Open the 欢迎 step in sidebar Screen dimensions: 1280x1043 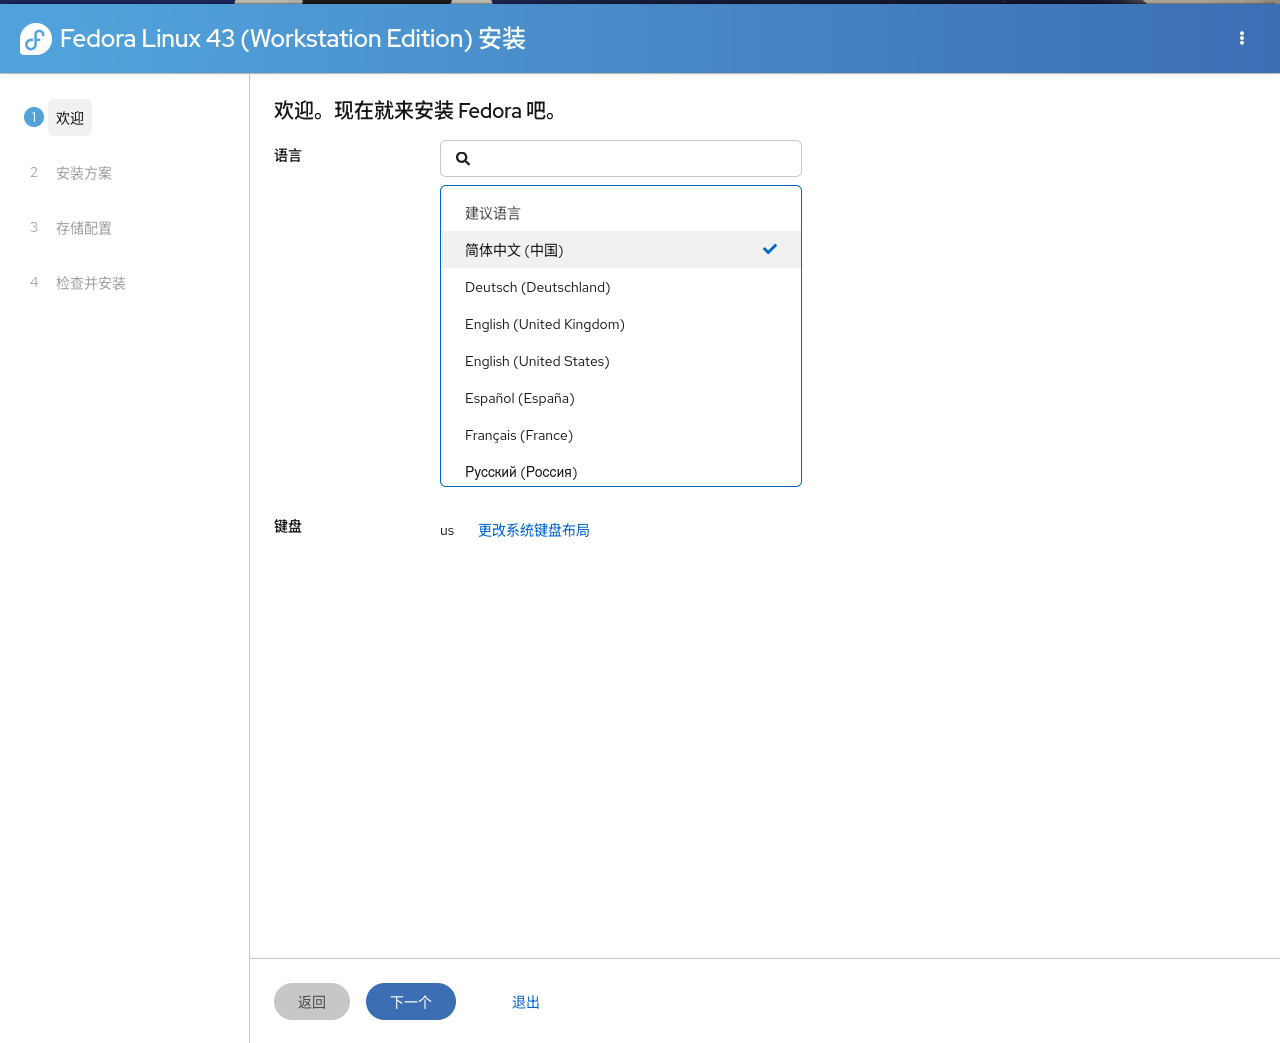(x=70, y=118)
